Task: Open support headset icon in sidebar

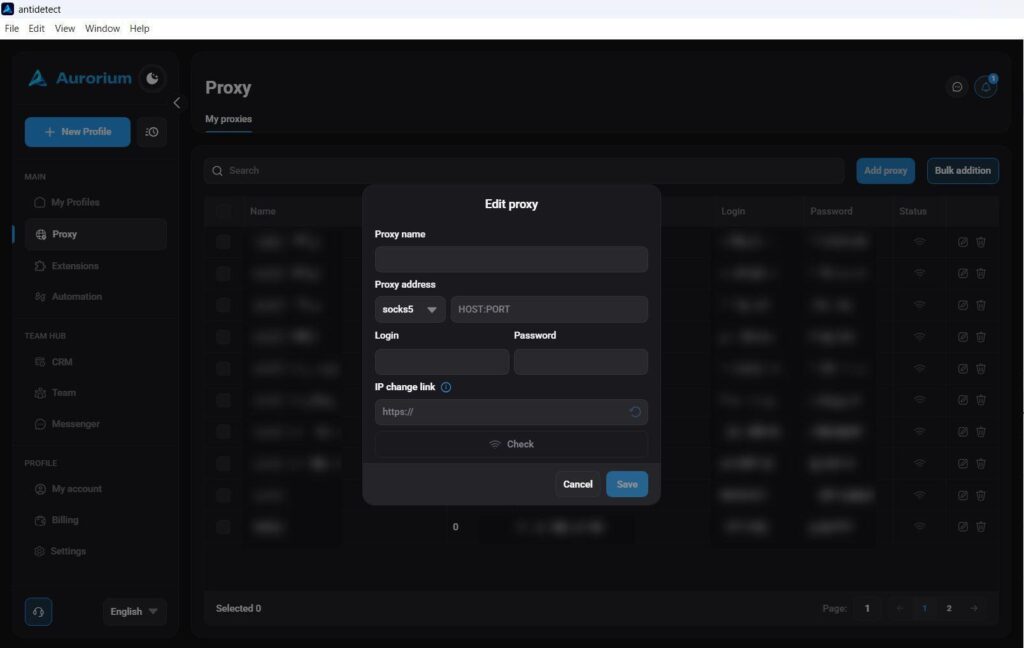Action: [39, 612]
